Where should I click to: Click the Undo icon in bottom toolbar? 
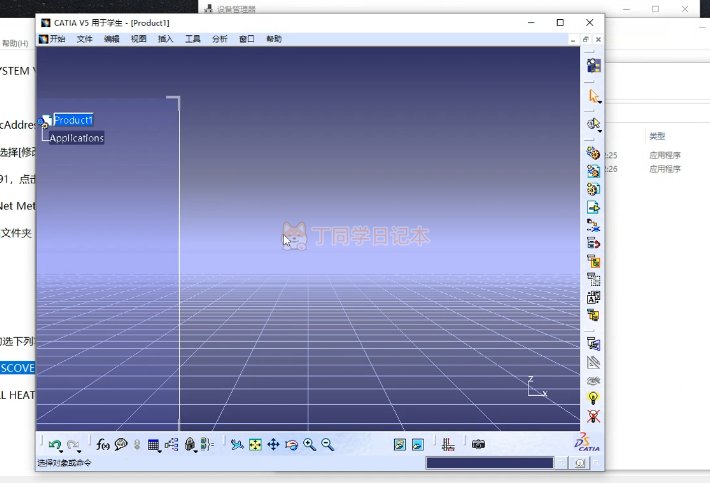tap(54, 445)
